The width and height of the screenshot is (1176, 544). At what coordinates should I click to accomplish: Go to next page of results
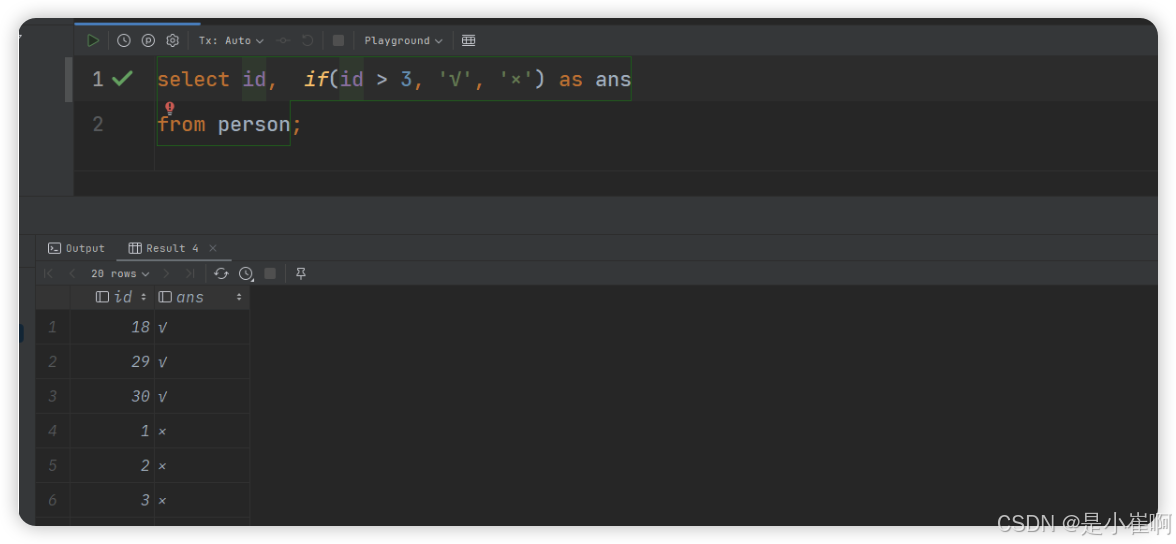tap(166, 274)
